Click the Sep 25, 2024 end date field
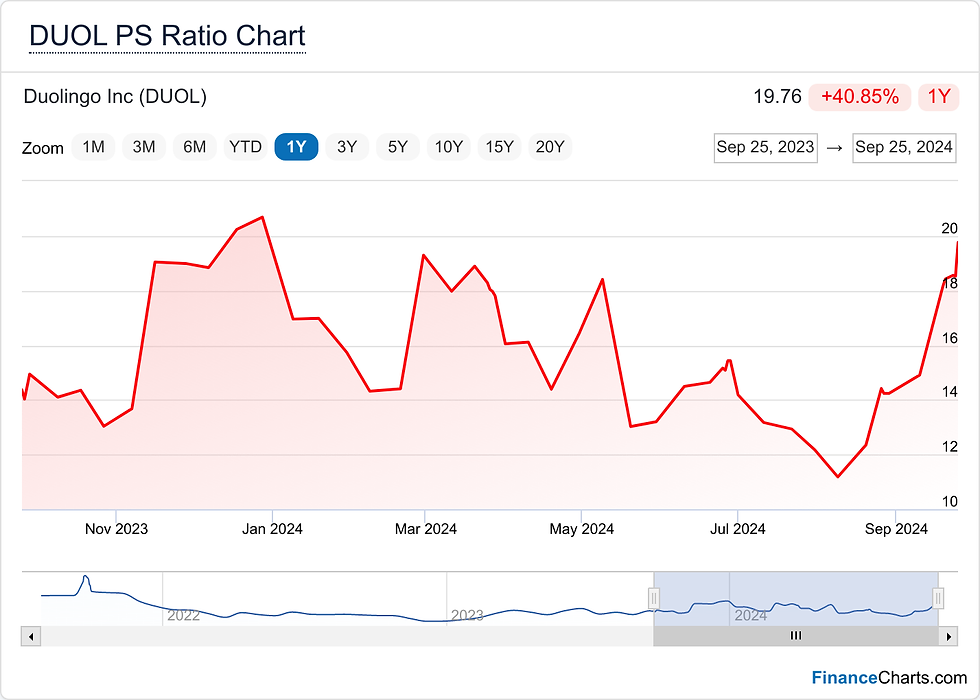 [904, 148]
